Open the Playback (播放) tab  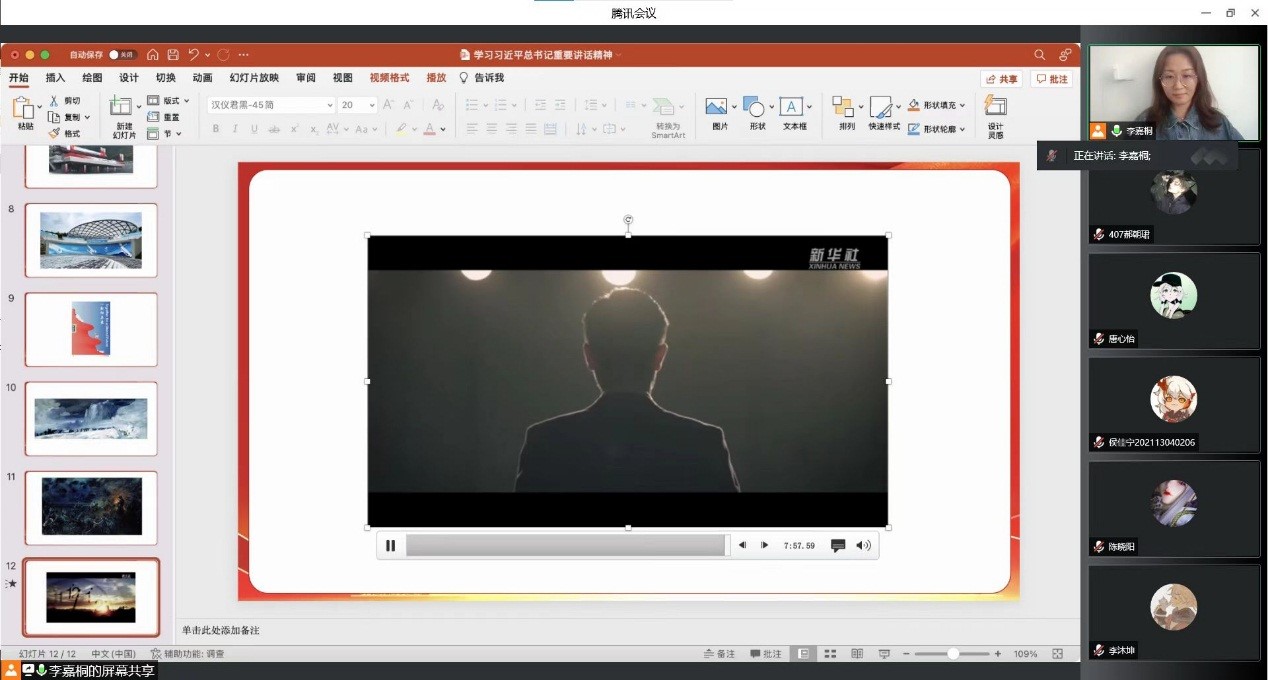[436, 78]
